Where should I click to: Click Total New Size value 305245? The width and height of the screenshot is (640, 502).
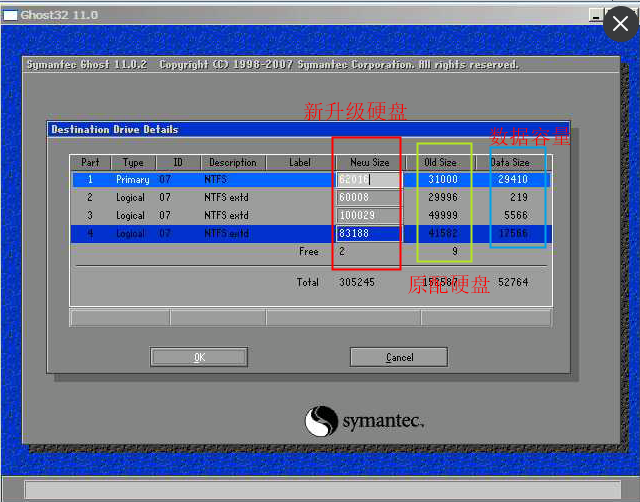tap(357, 282)
